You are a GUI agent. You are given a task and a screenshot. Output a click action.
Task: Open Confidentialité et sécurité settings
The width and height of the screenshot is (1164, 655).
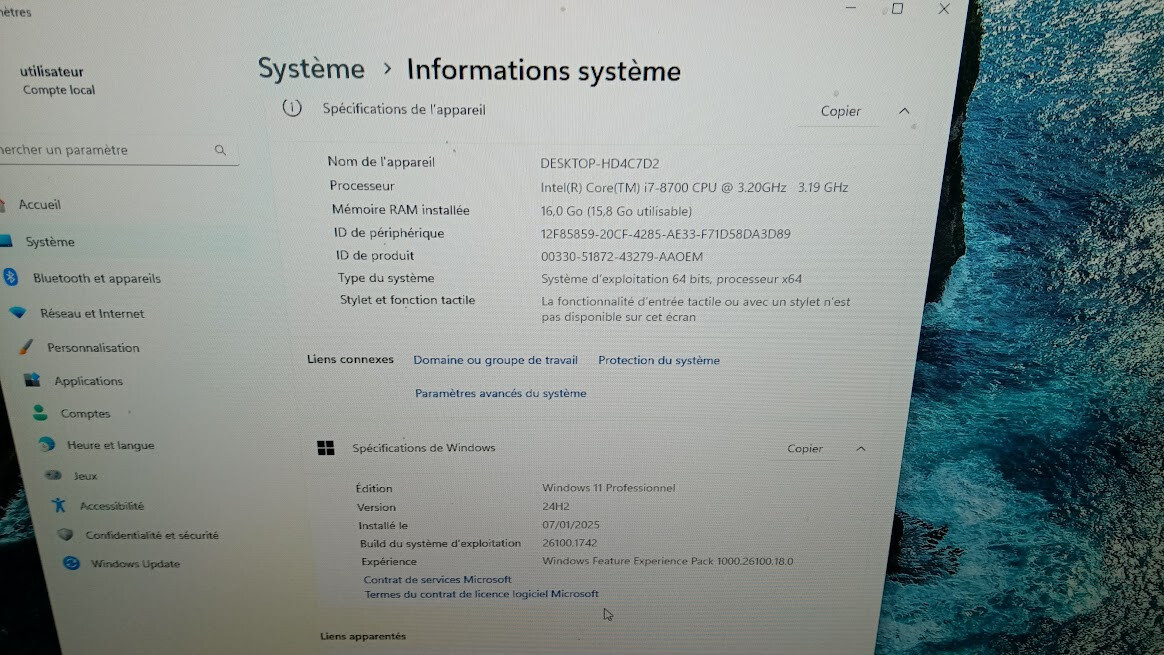[151, 535]
